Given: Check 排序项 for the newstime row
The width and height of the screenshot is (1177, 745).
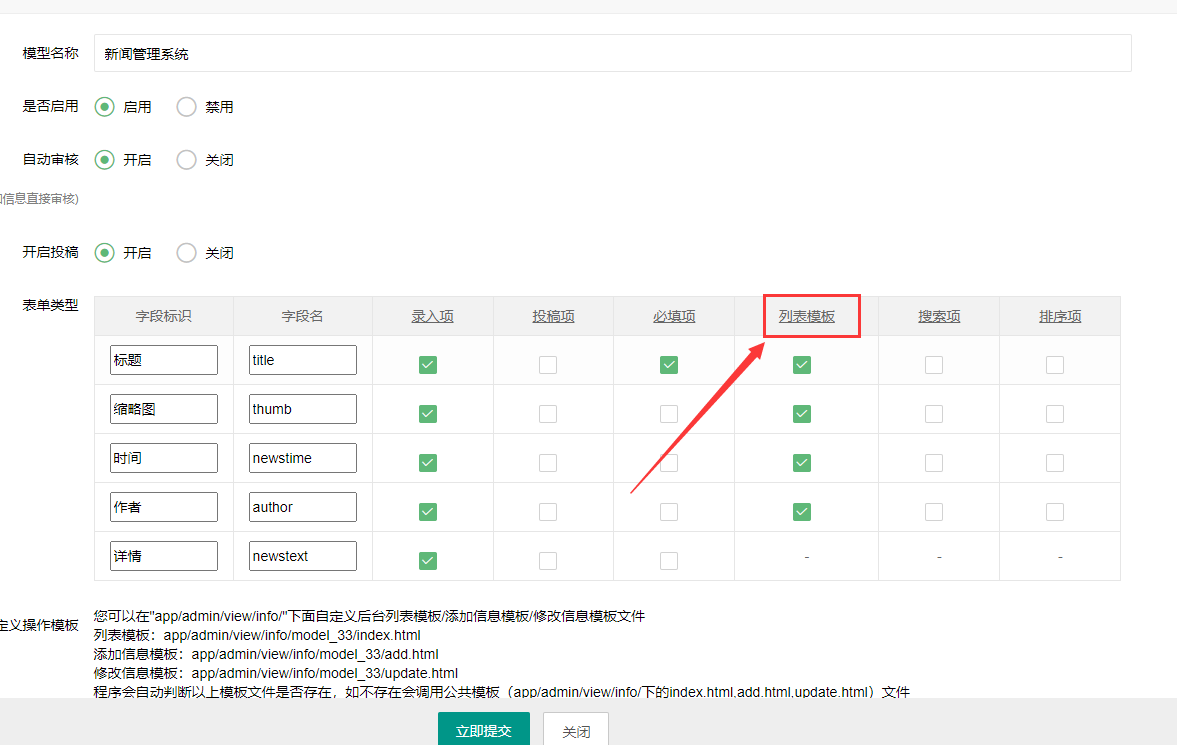Looking at the screenshot, I should pos(1055,463).
